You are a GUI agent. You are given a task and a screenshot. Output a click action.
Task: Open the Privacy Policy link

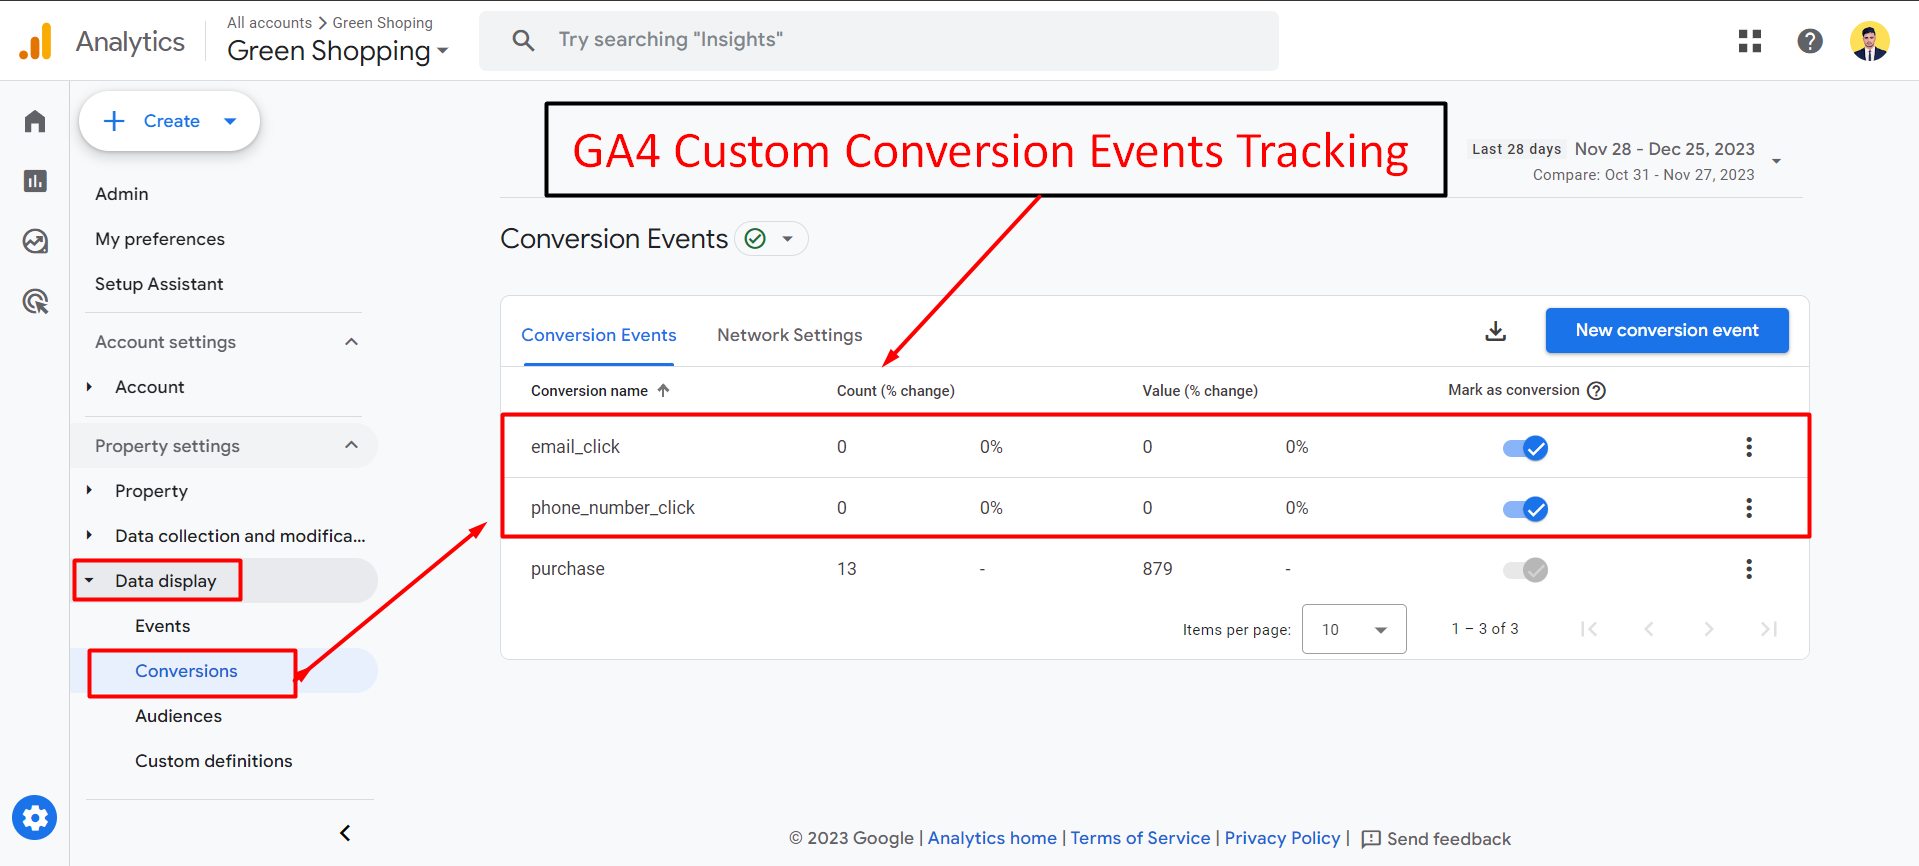[x=1282, y=838]
